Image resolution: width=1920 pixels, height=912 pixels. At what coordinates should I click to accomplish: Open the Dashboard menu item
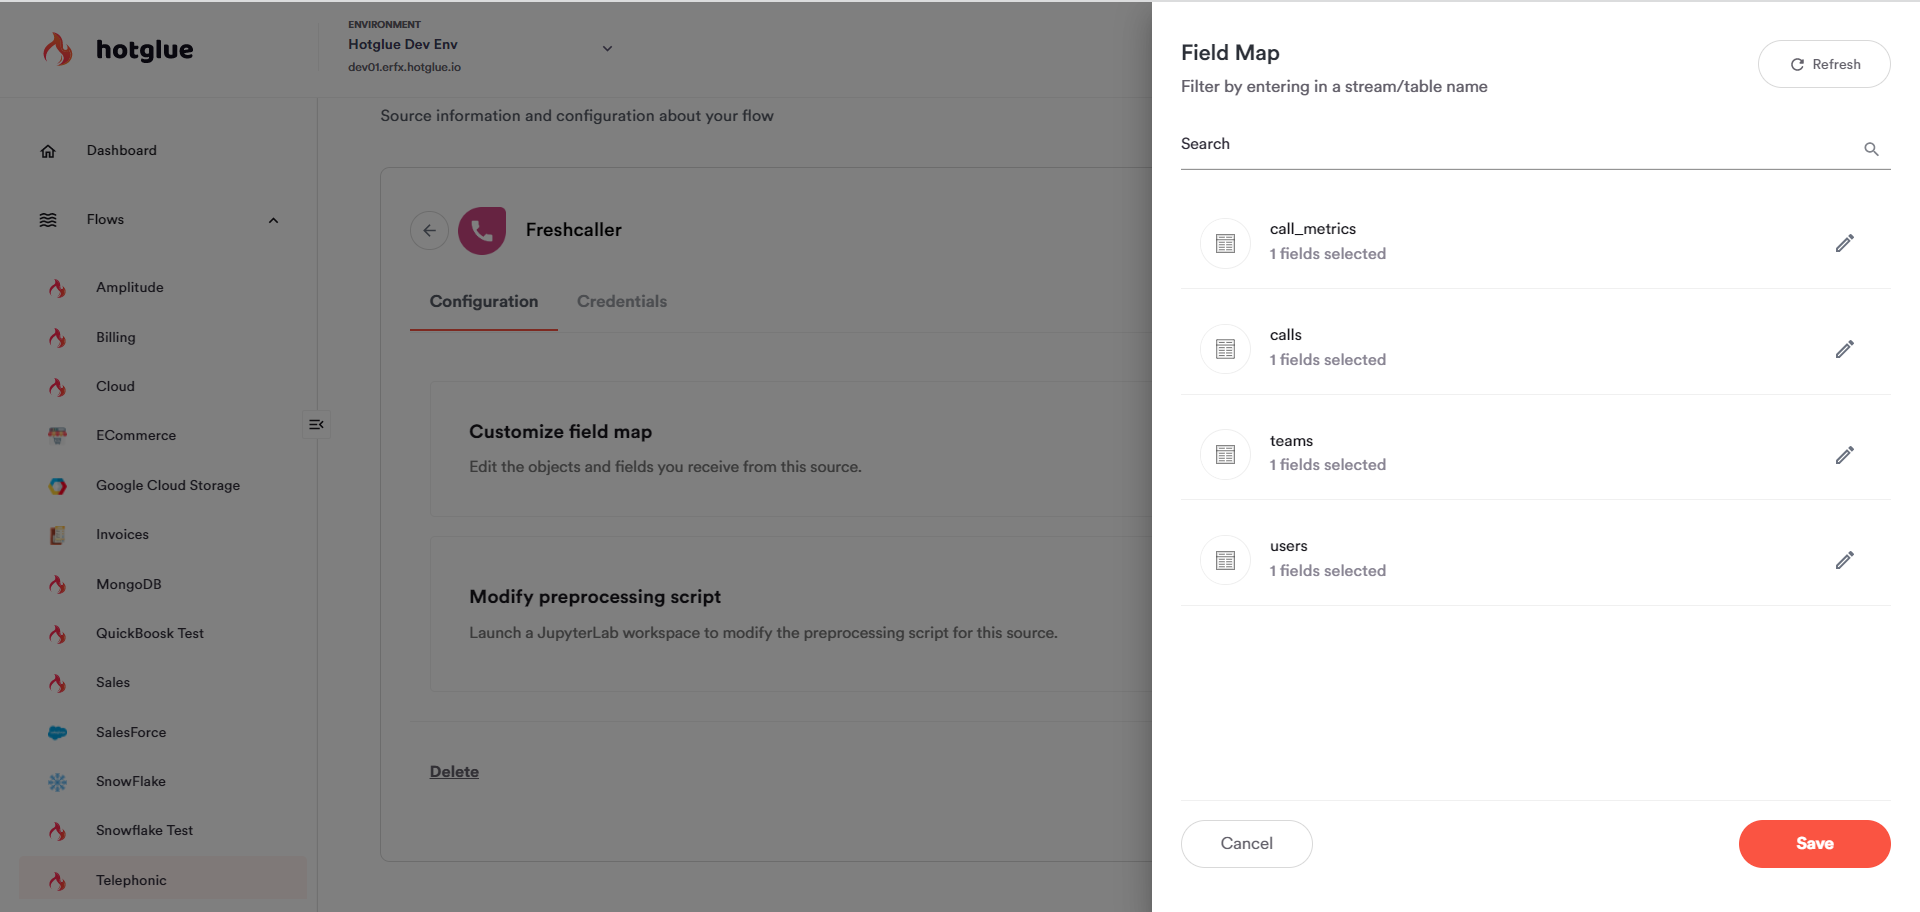click(x=121, y=150)
